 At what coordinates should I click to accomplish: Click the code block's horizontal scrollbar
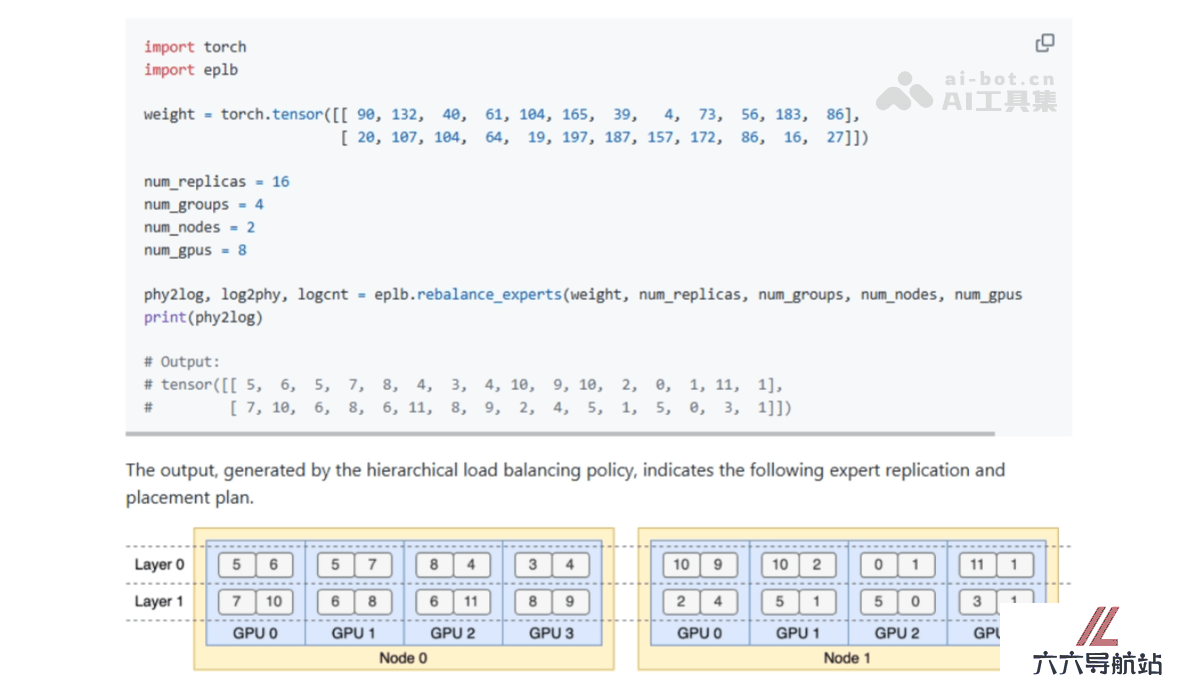tap(560, 433)
